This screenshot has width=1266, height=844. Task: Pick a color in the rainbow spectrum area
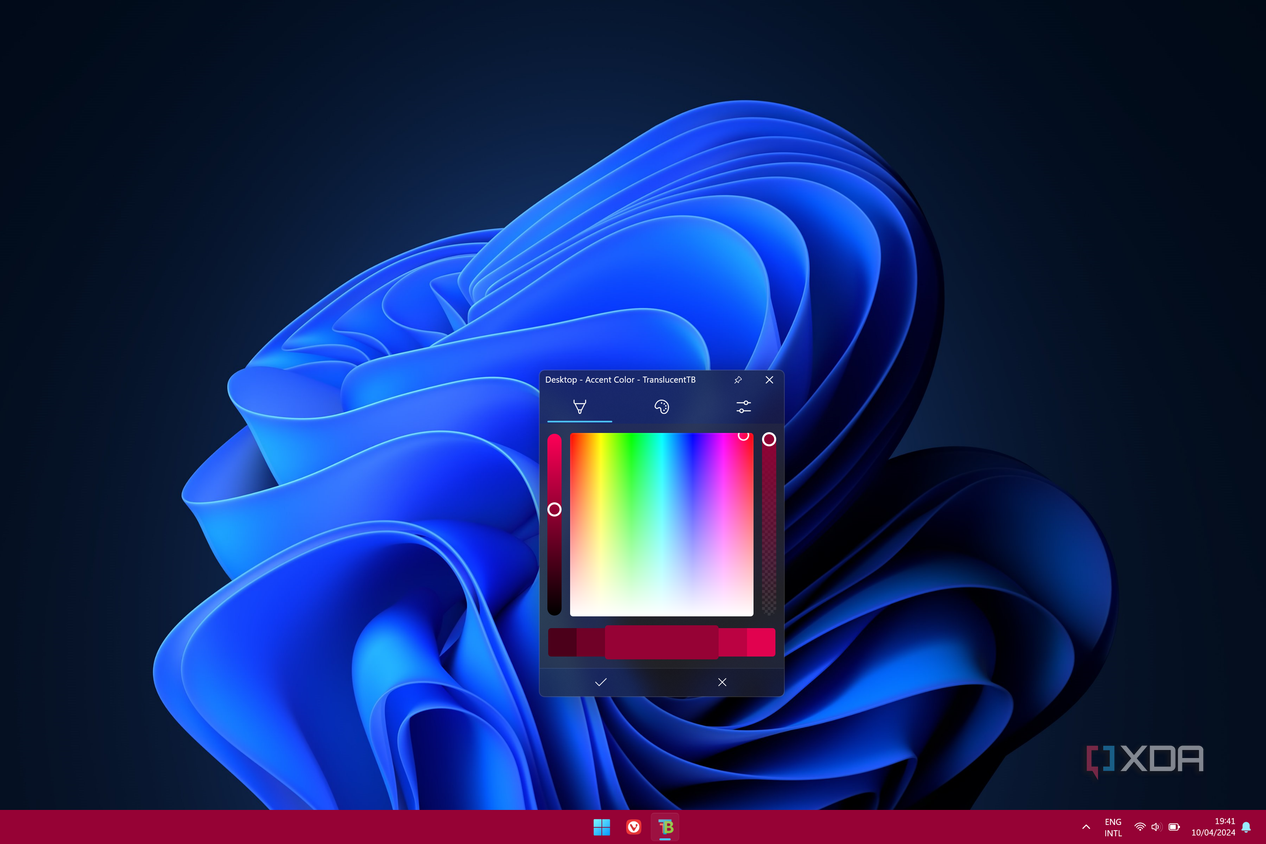661,524
